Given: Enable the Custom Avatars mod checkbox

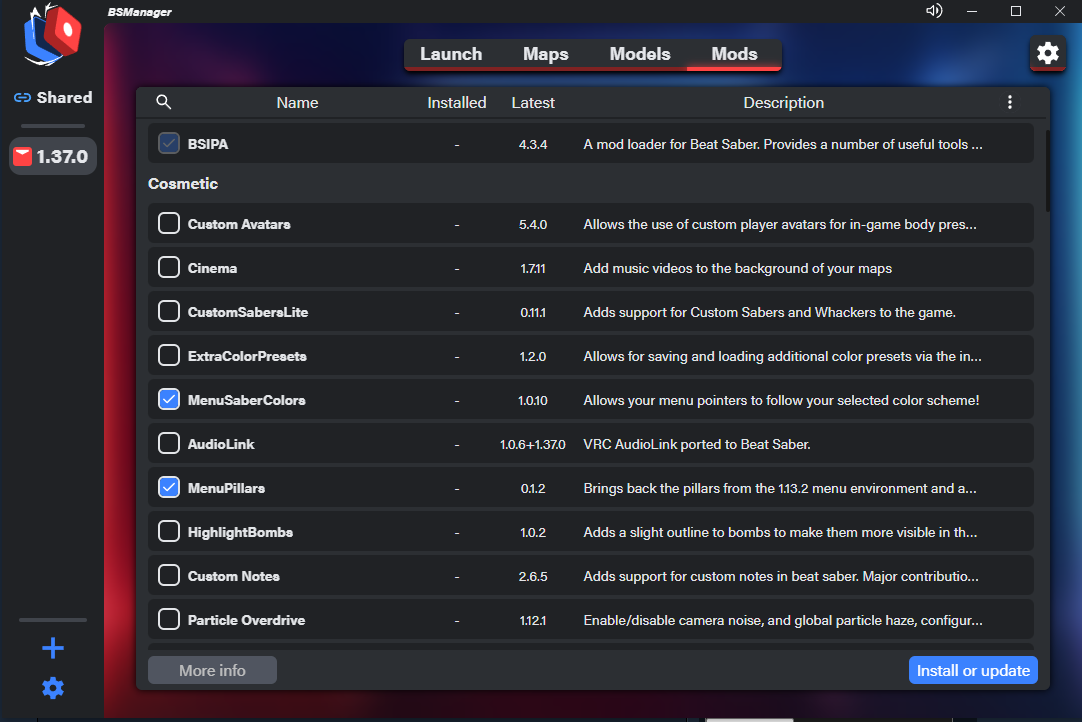Looking at the screenshot, I should click(169, 224).
